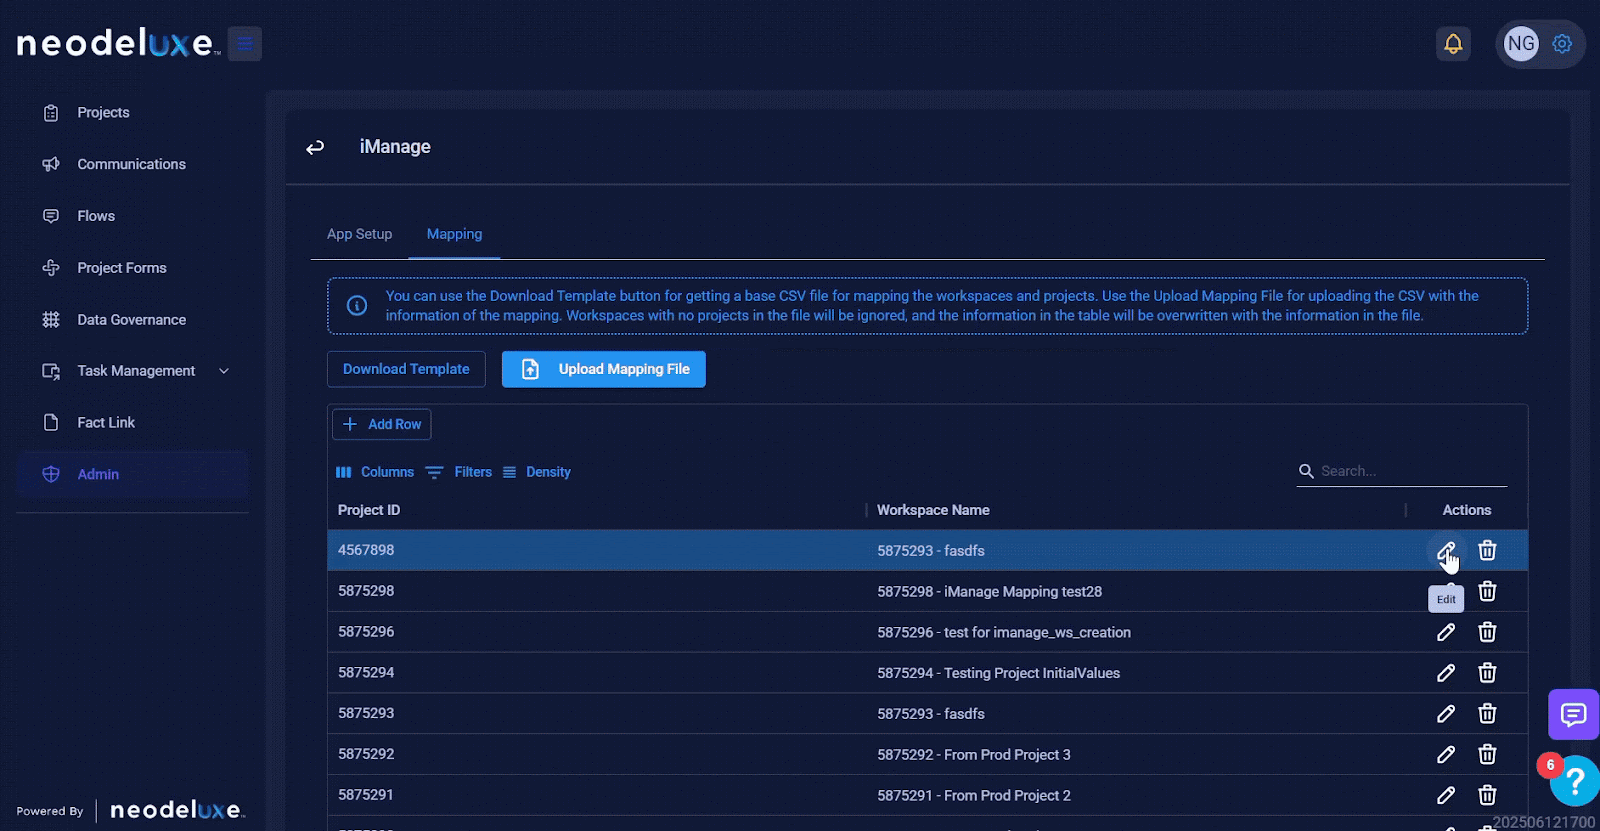Open the chat message widget icon
1600x831 pixels.
point(1574,715)
